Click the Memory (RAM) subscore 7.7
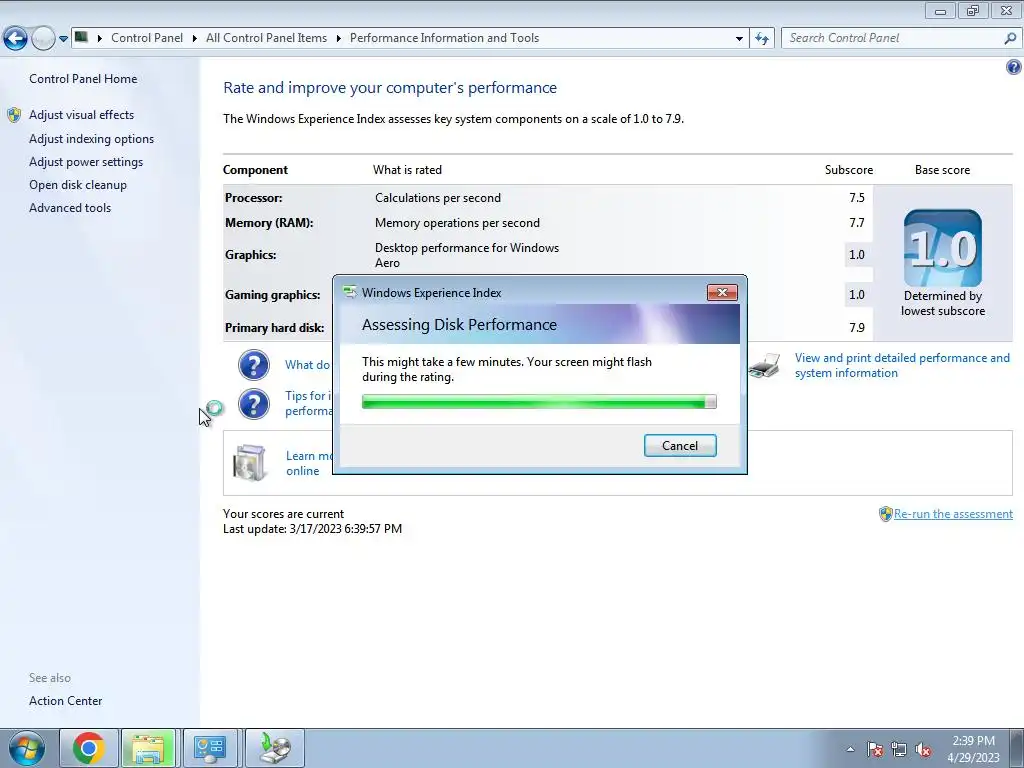1024x768 pixels. pyautogui.click(x=857, y=223)
